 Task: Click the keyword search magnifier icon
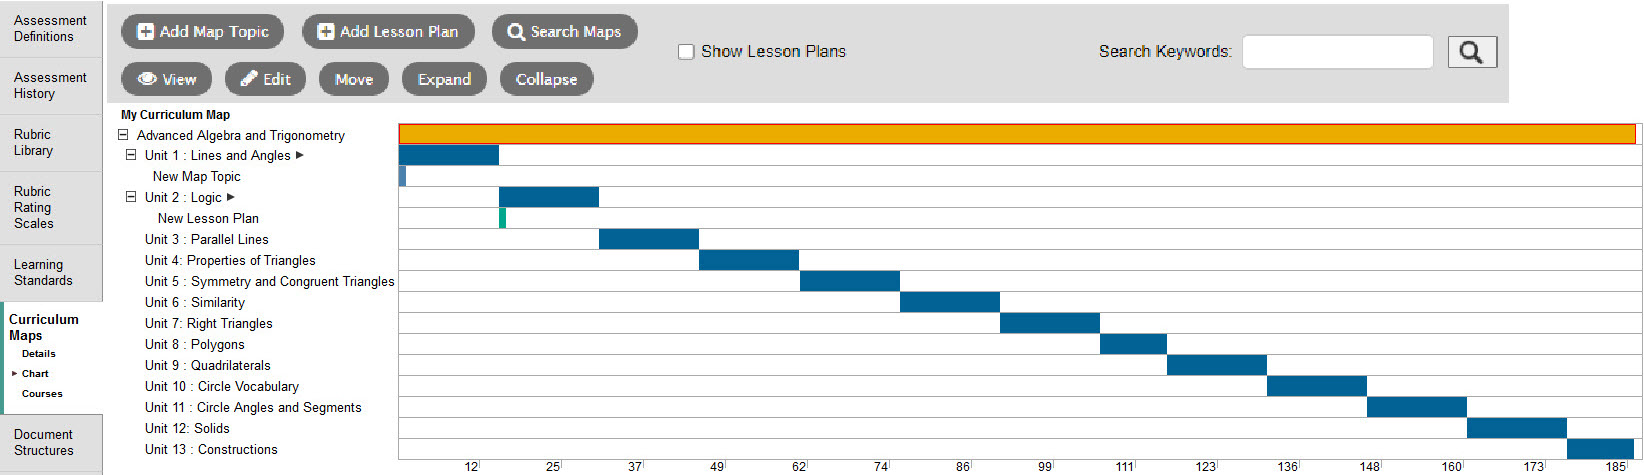pos(1471,52)
